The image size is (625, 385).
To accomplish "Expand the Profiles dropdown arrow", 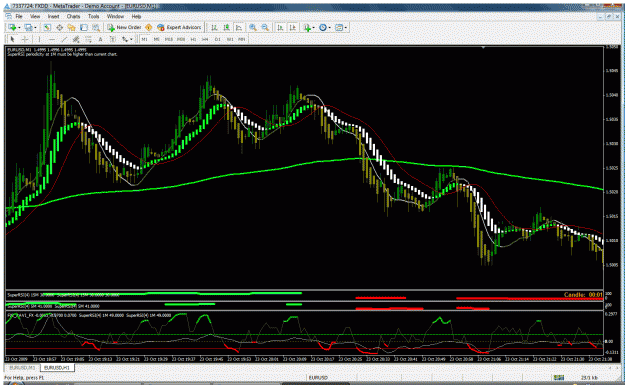I will coord(35,28).
